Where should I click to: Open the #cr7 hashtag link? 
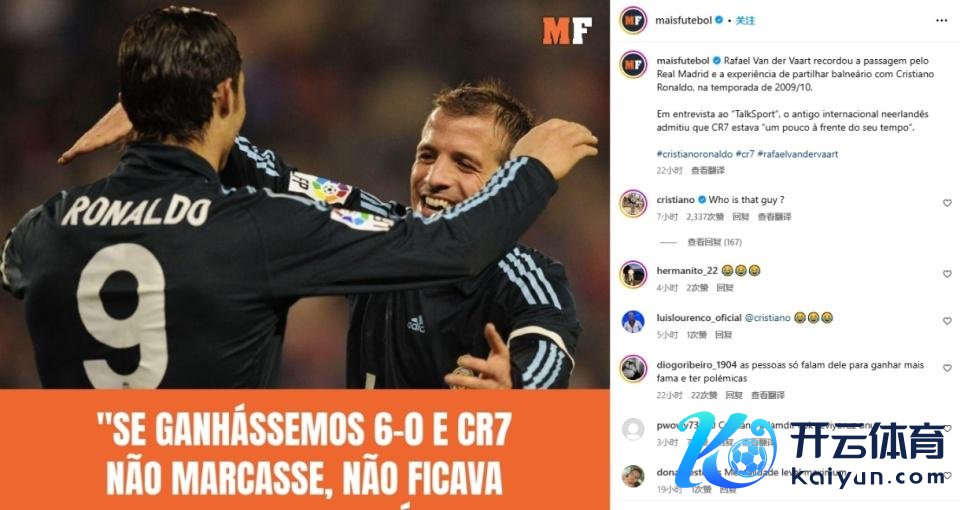pyautogui.click(x=745, y=154)
